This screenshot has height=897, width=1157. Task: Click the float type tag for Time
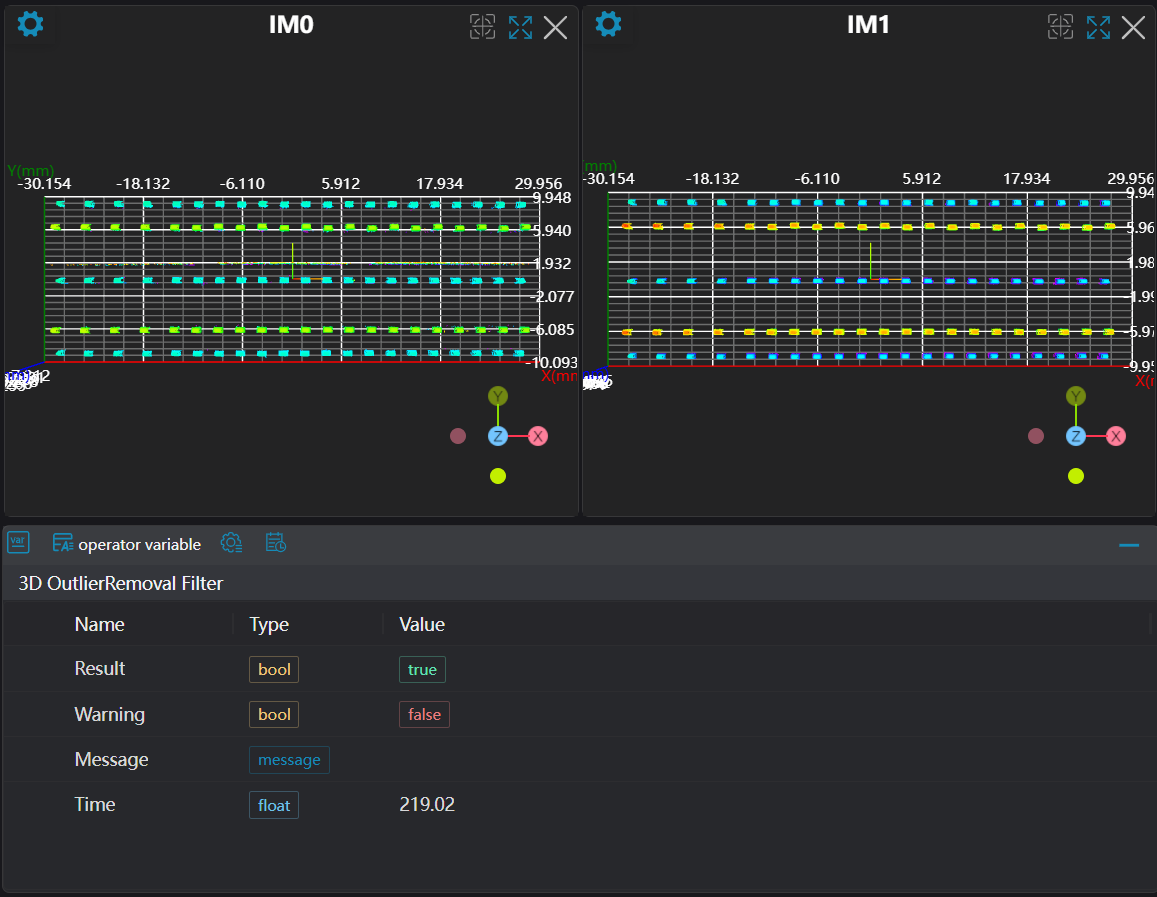click(274, 805)
